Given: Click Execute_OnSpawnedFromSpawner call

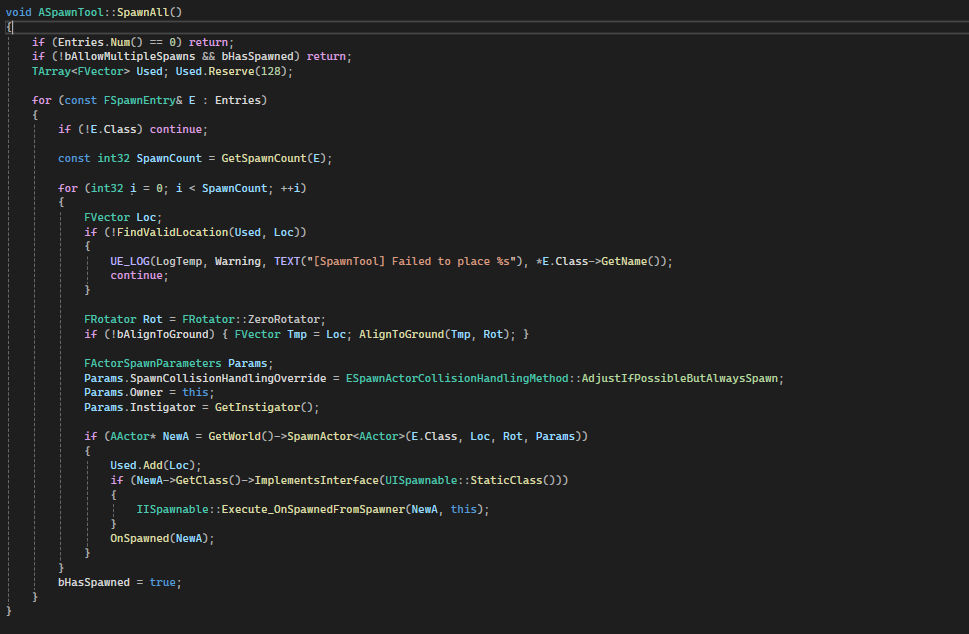Looking at the screenshot, I should (x=313, y=509).
